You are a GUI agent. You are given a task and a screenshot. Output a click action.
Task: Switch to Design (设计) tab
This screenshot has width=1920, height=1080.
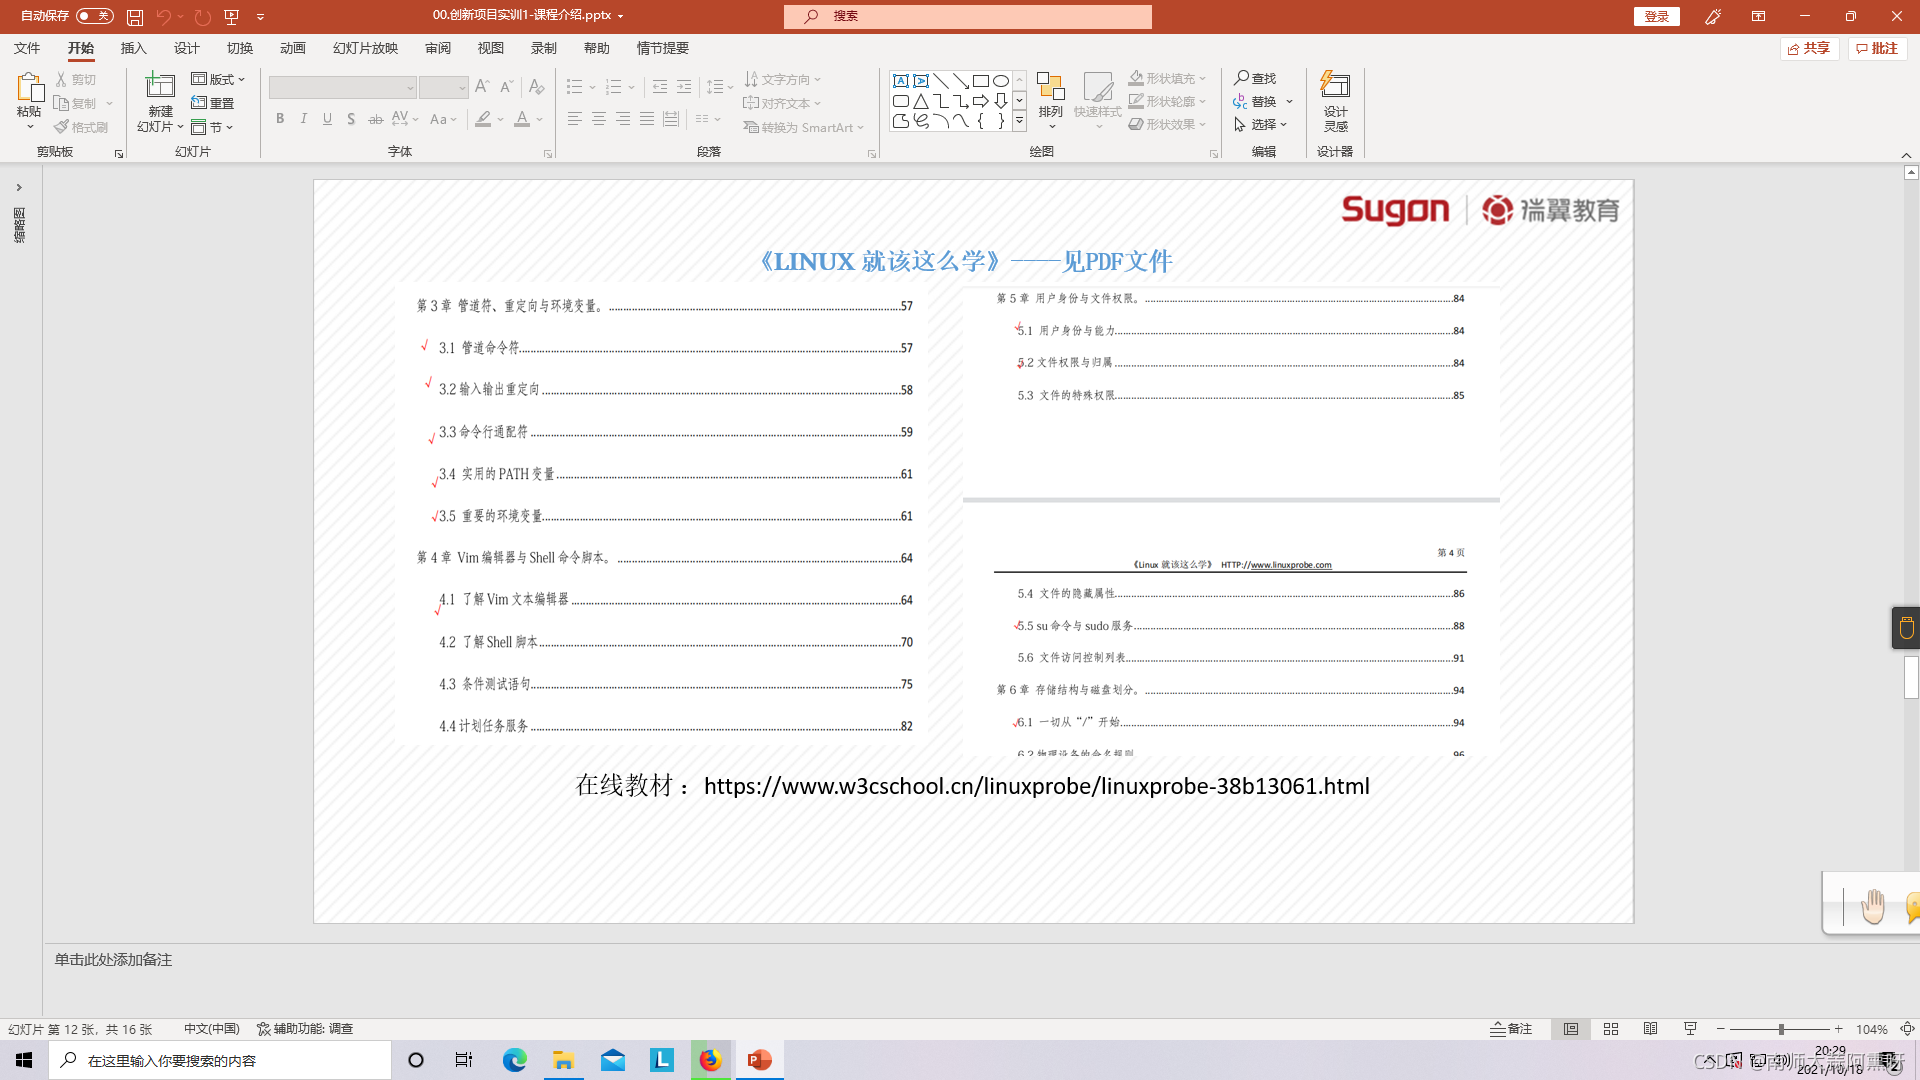[186, 48]
